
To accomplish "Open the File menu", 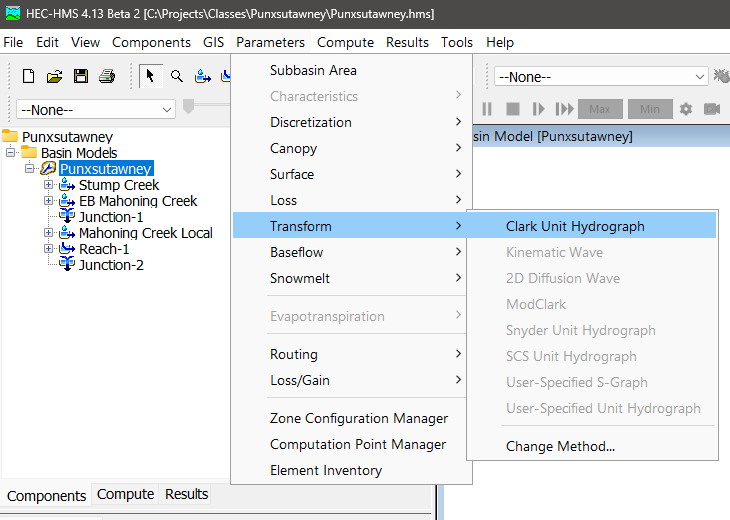I will pyautogui.click(x=13, y=42).
